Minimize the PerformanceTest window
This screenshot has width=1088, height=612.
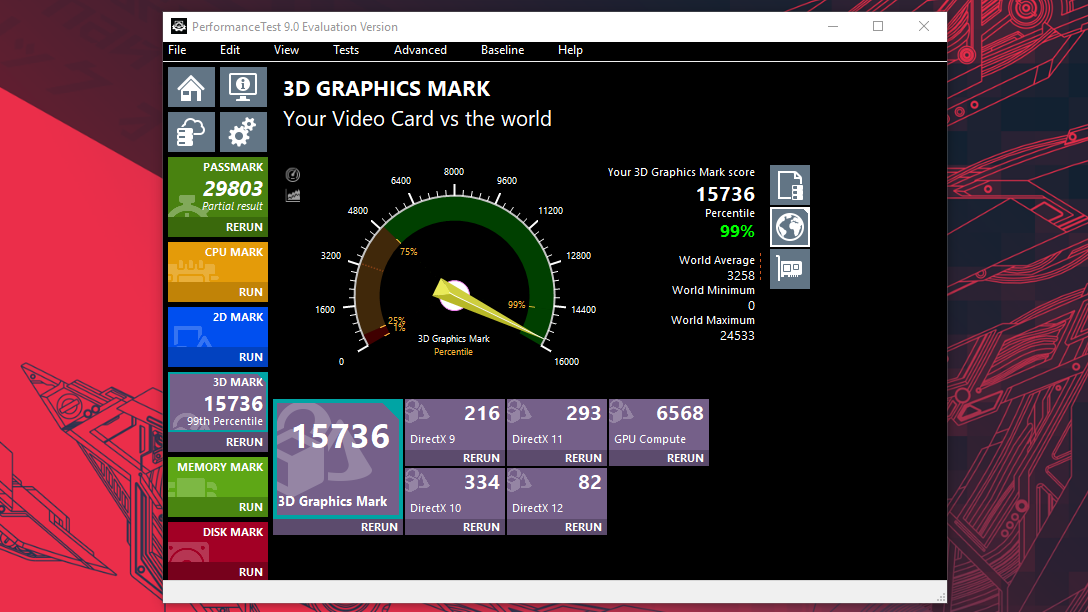pos(833,26)
